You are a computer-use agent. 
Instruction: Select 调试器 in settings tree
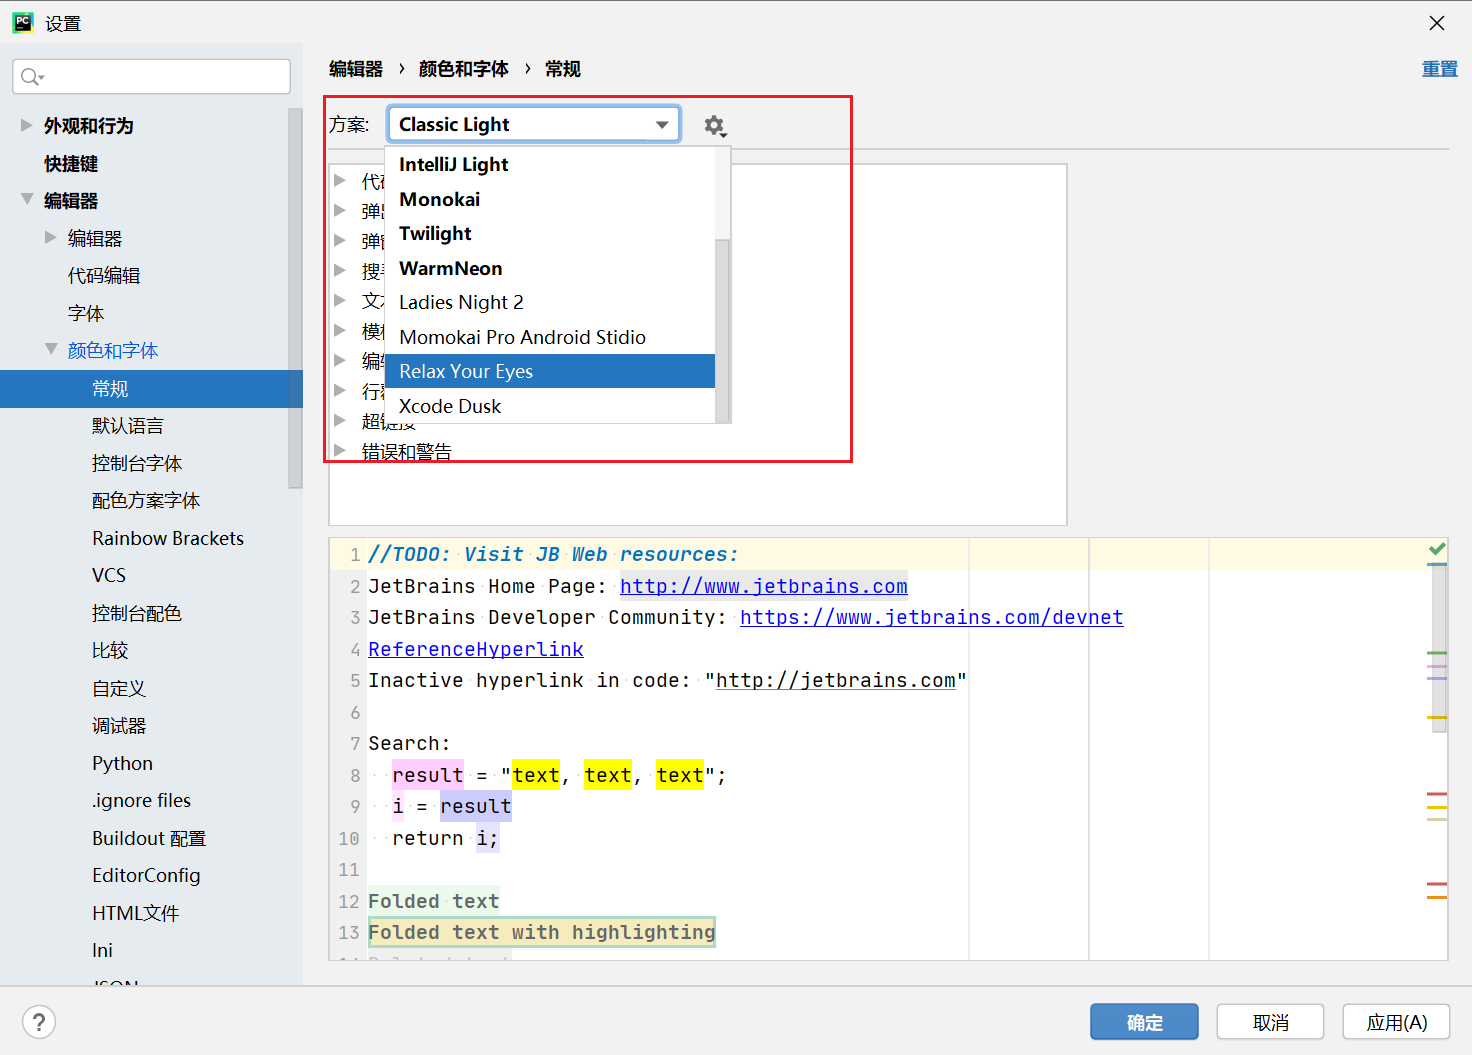tap(119, 725)
